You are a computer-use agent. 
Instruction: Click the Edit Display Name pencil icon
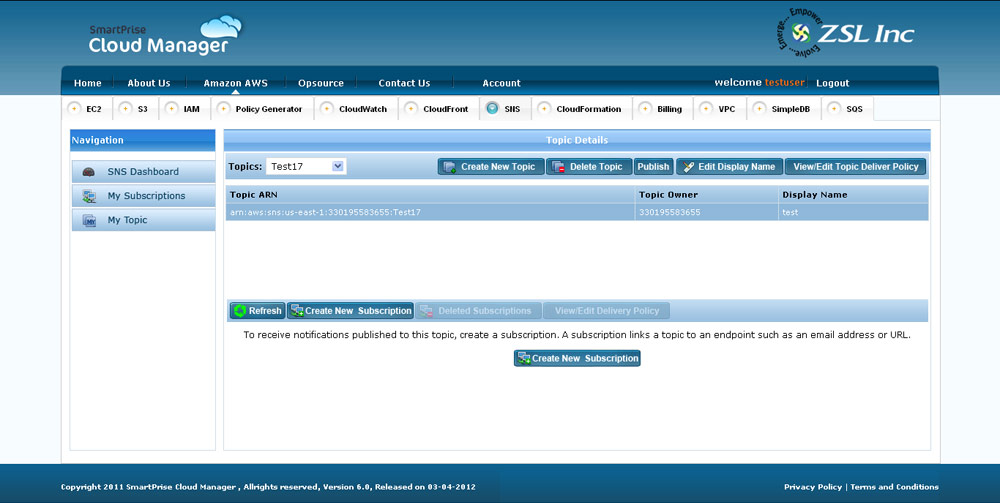[688, 167]
